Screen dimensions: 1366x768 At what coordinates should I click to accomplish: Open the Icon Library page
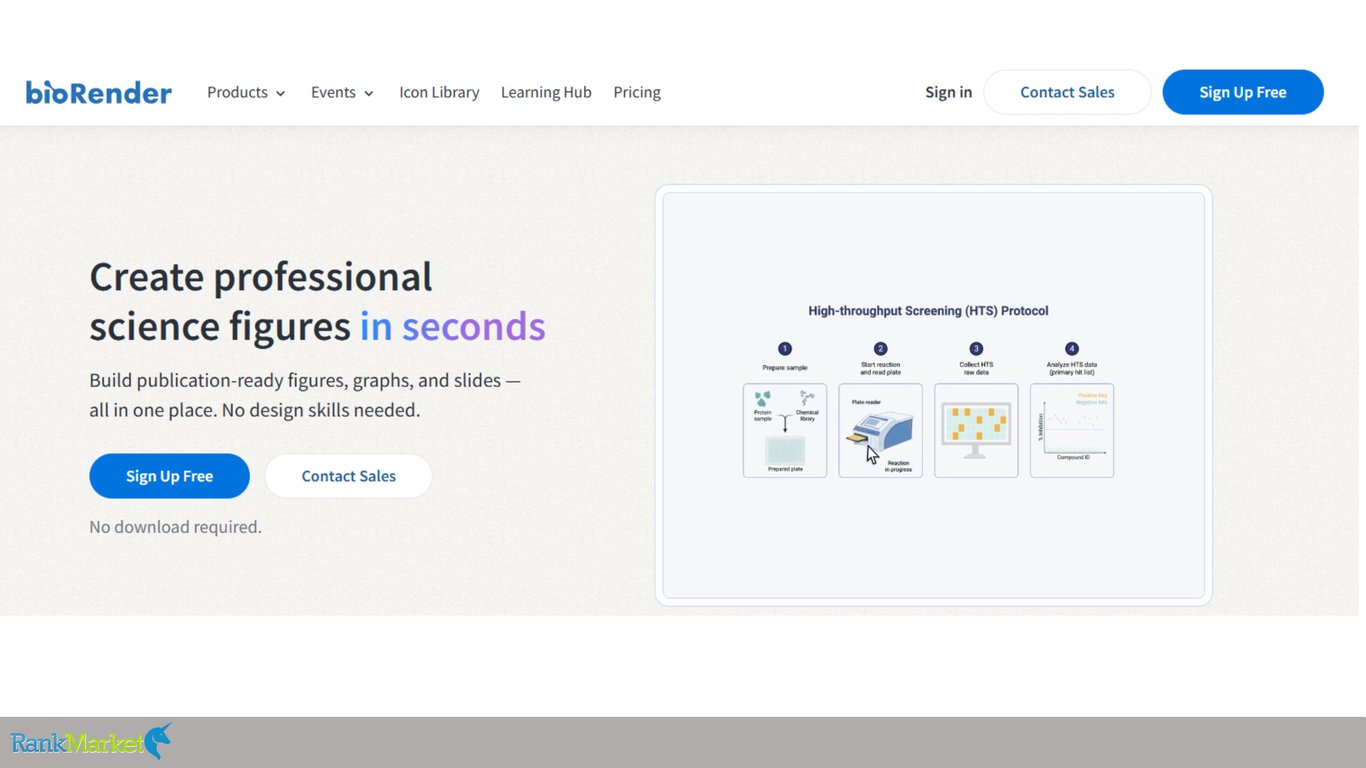coord(439,92)
